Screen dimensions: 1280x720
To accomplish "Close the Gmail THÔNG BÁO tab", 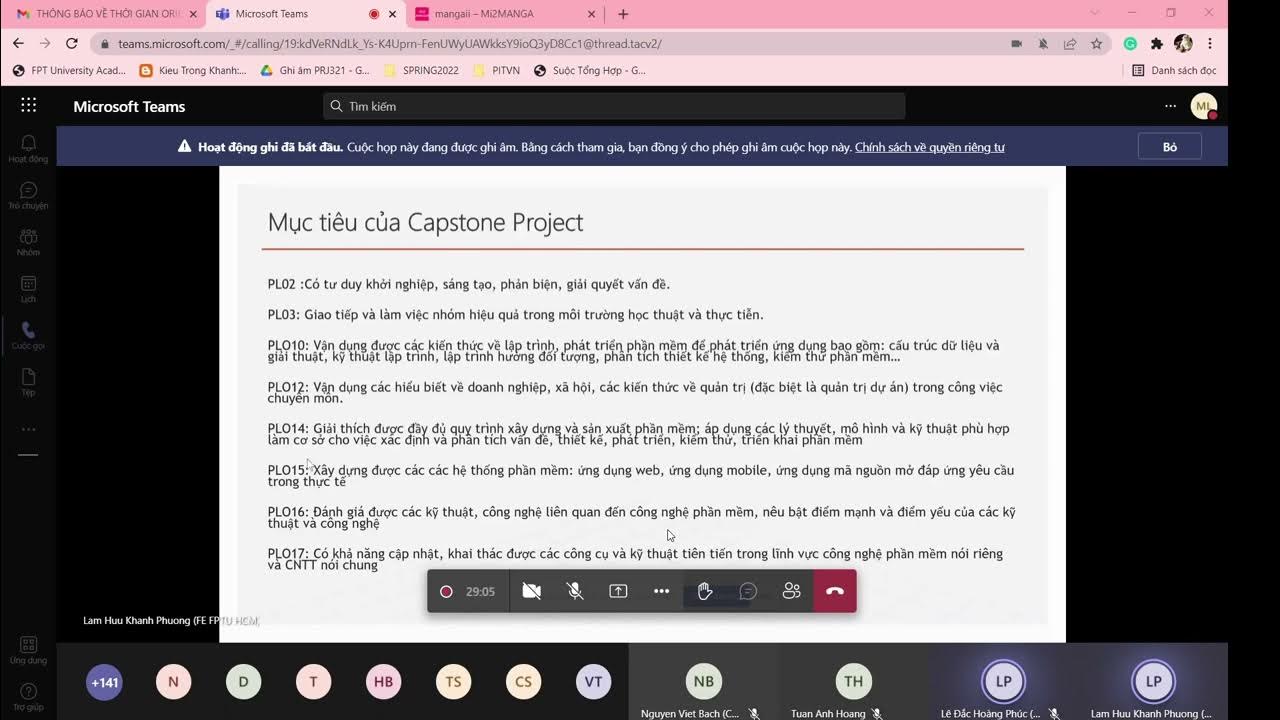I will point(193,14).
